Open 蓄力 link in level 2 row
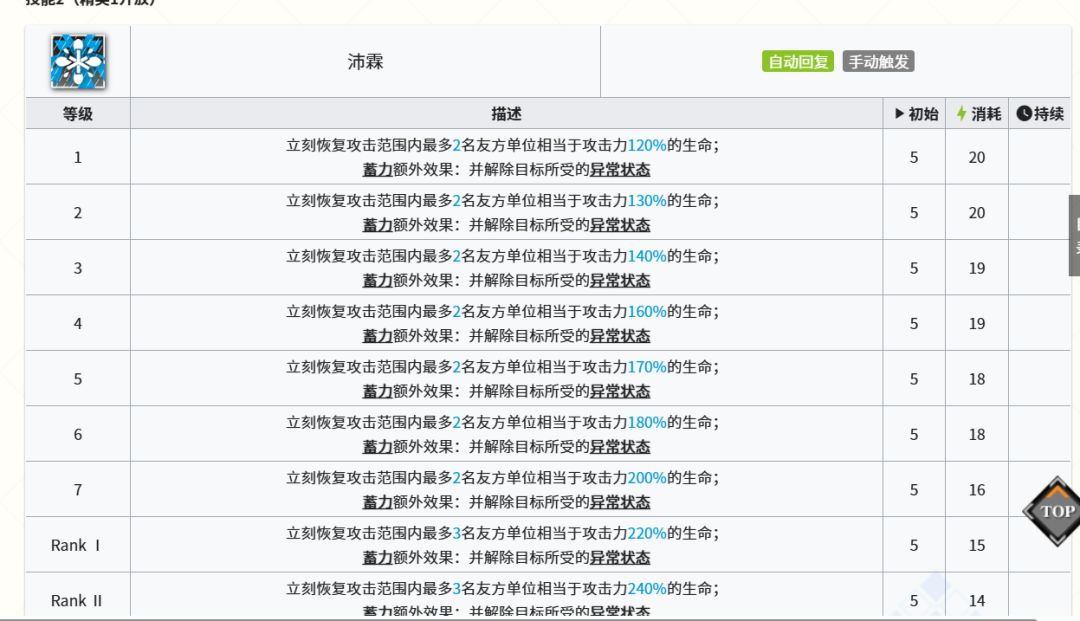Image resolution: width=1080 pixels, height=621 pixels. (377, 225)
